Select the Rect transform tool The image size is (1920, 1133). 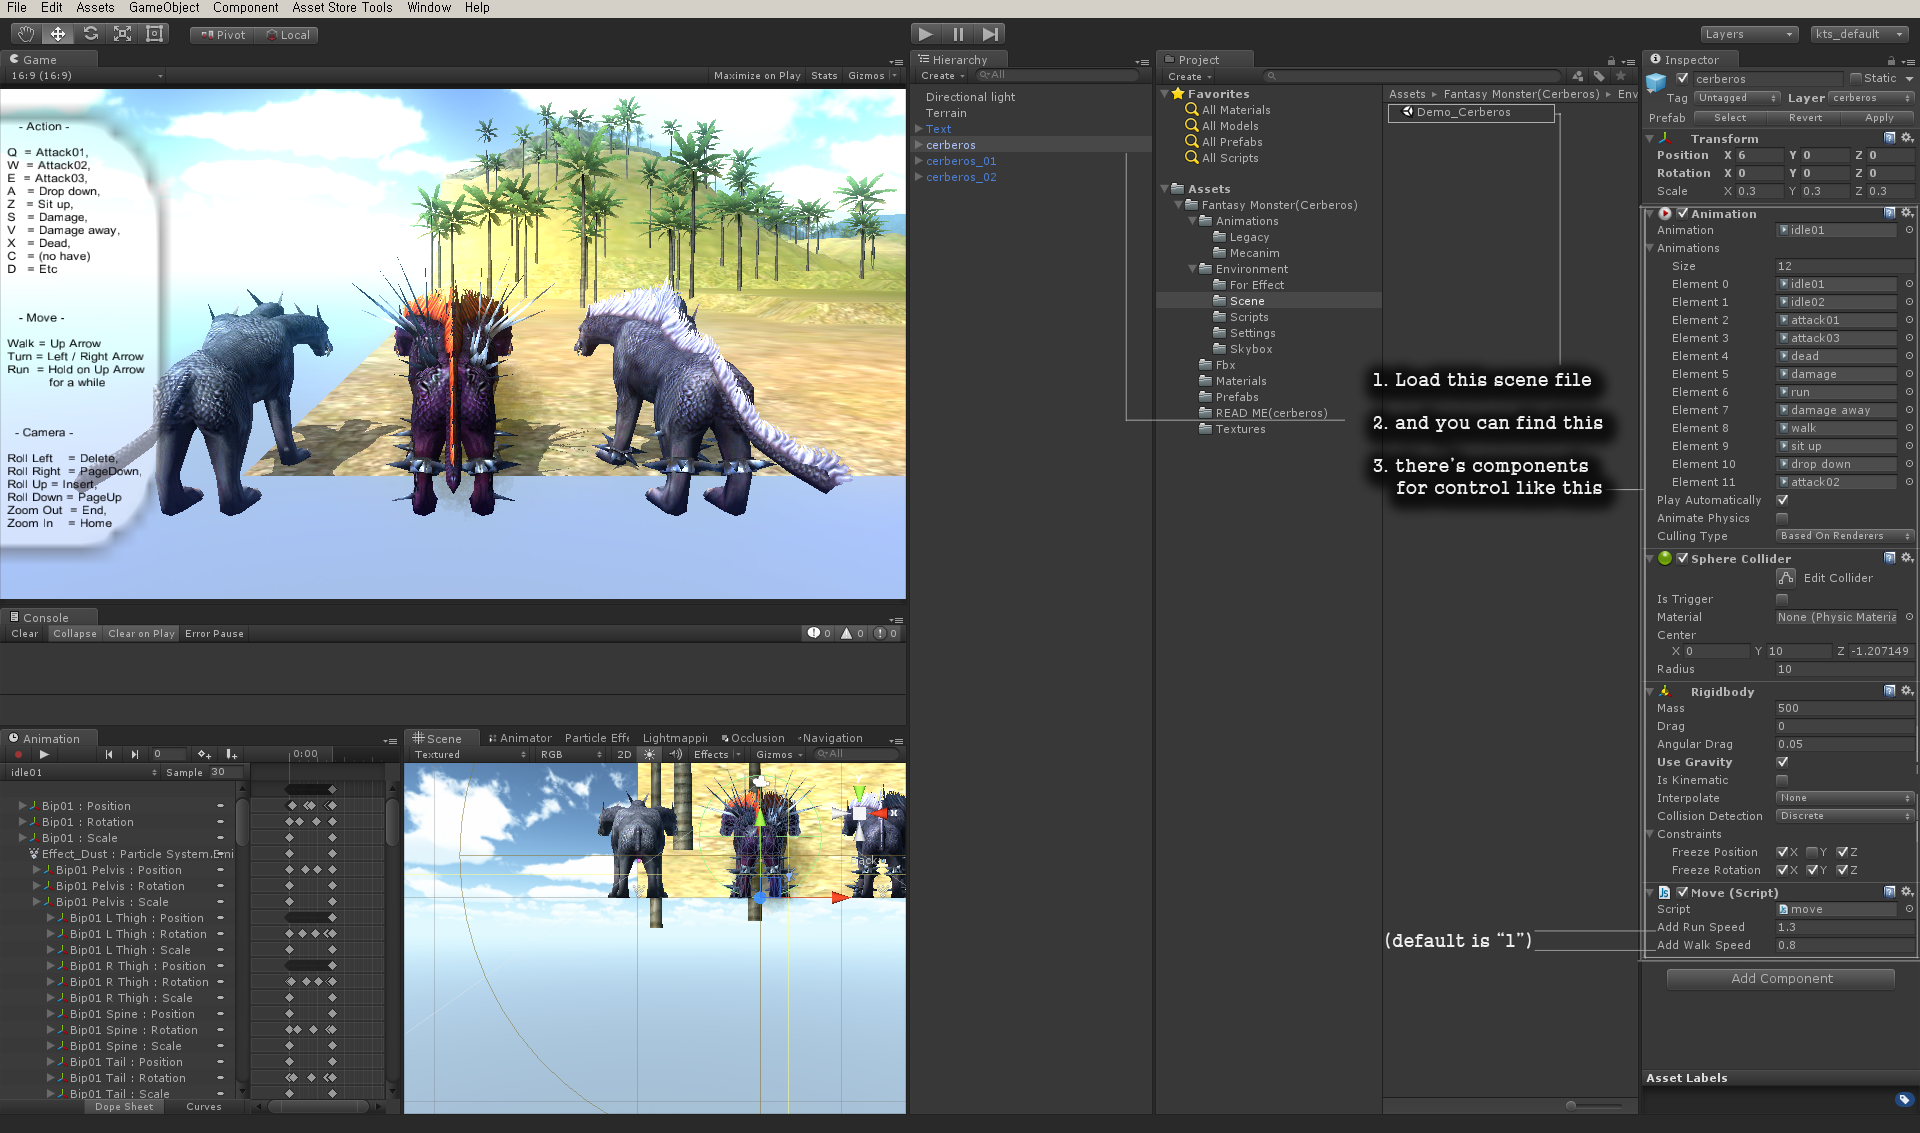click(154, 34)
